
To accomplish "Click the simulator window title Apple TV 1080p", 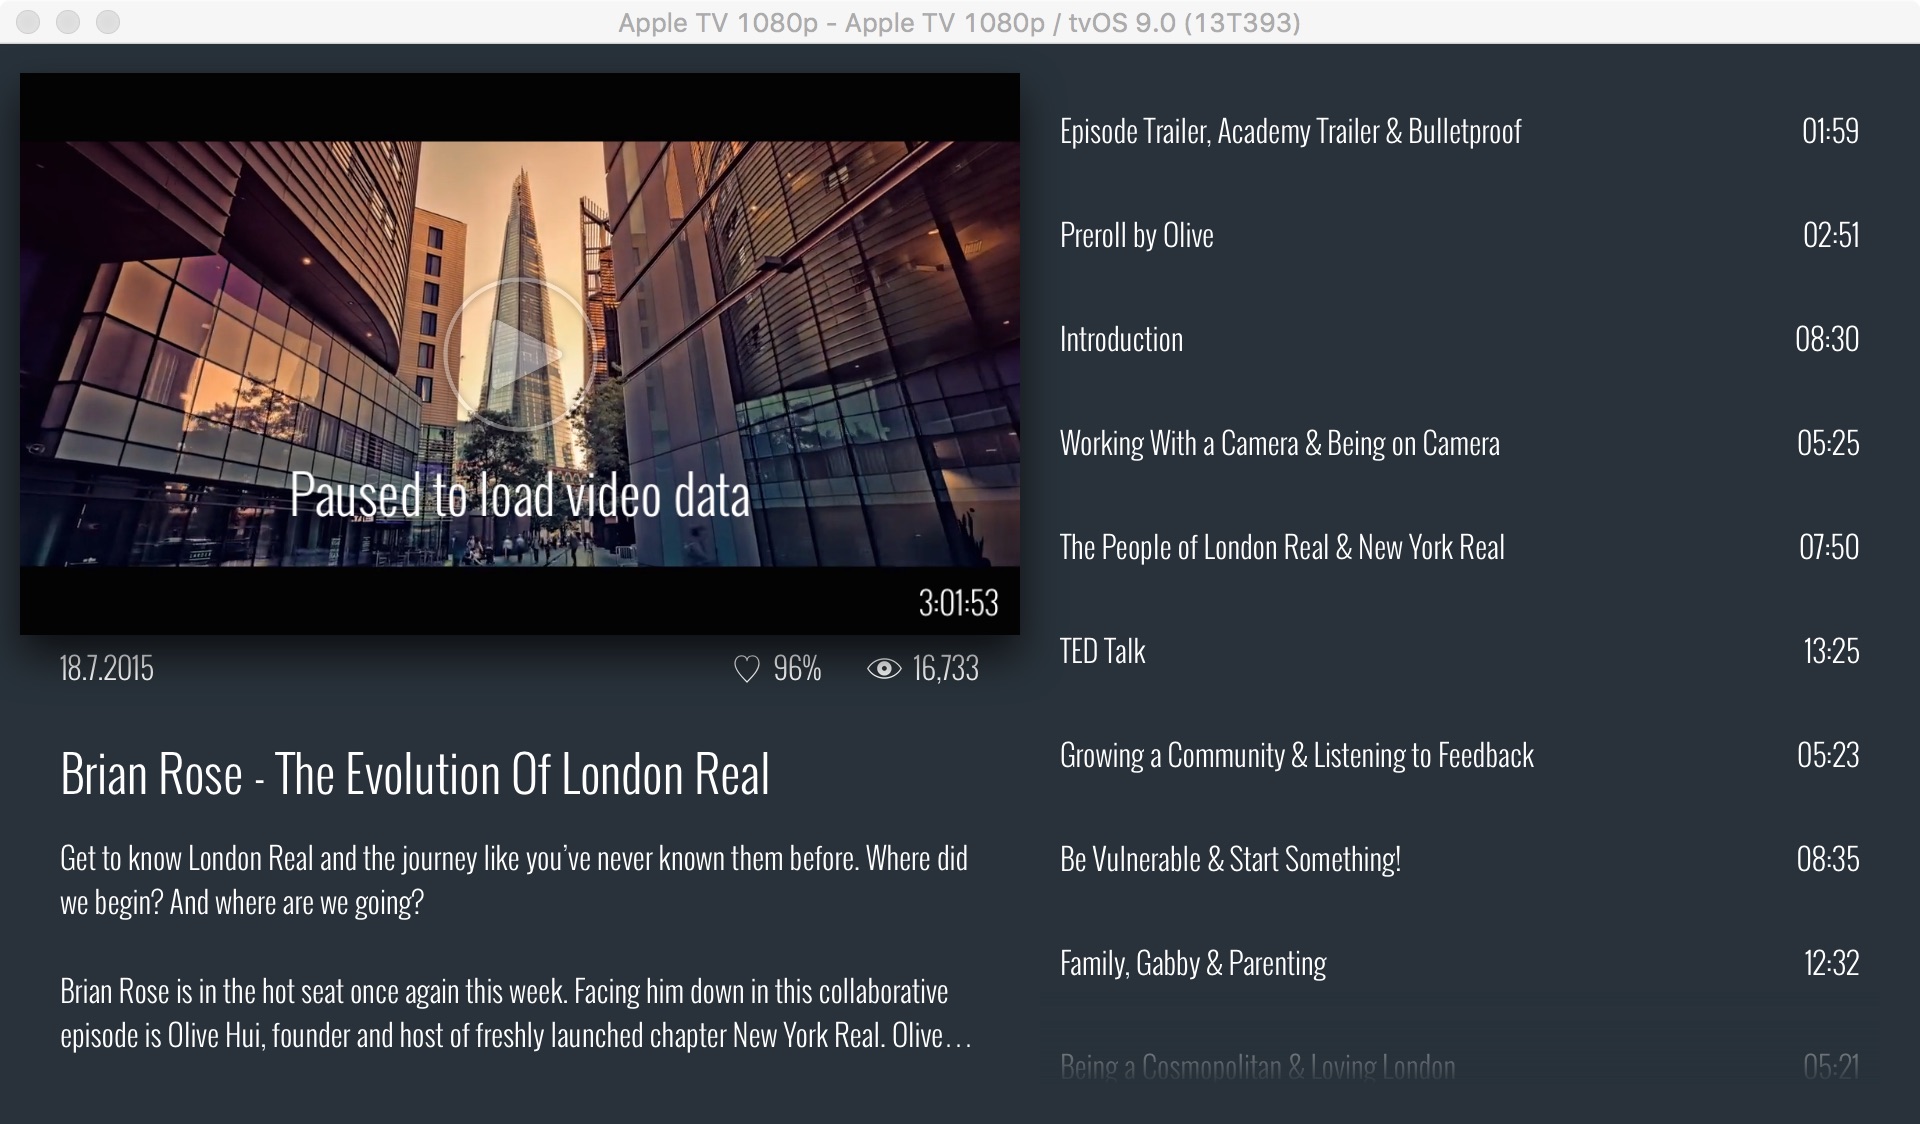I will click(959, 22).
